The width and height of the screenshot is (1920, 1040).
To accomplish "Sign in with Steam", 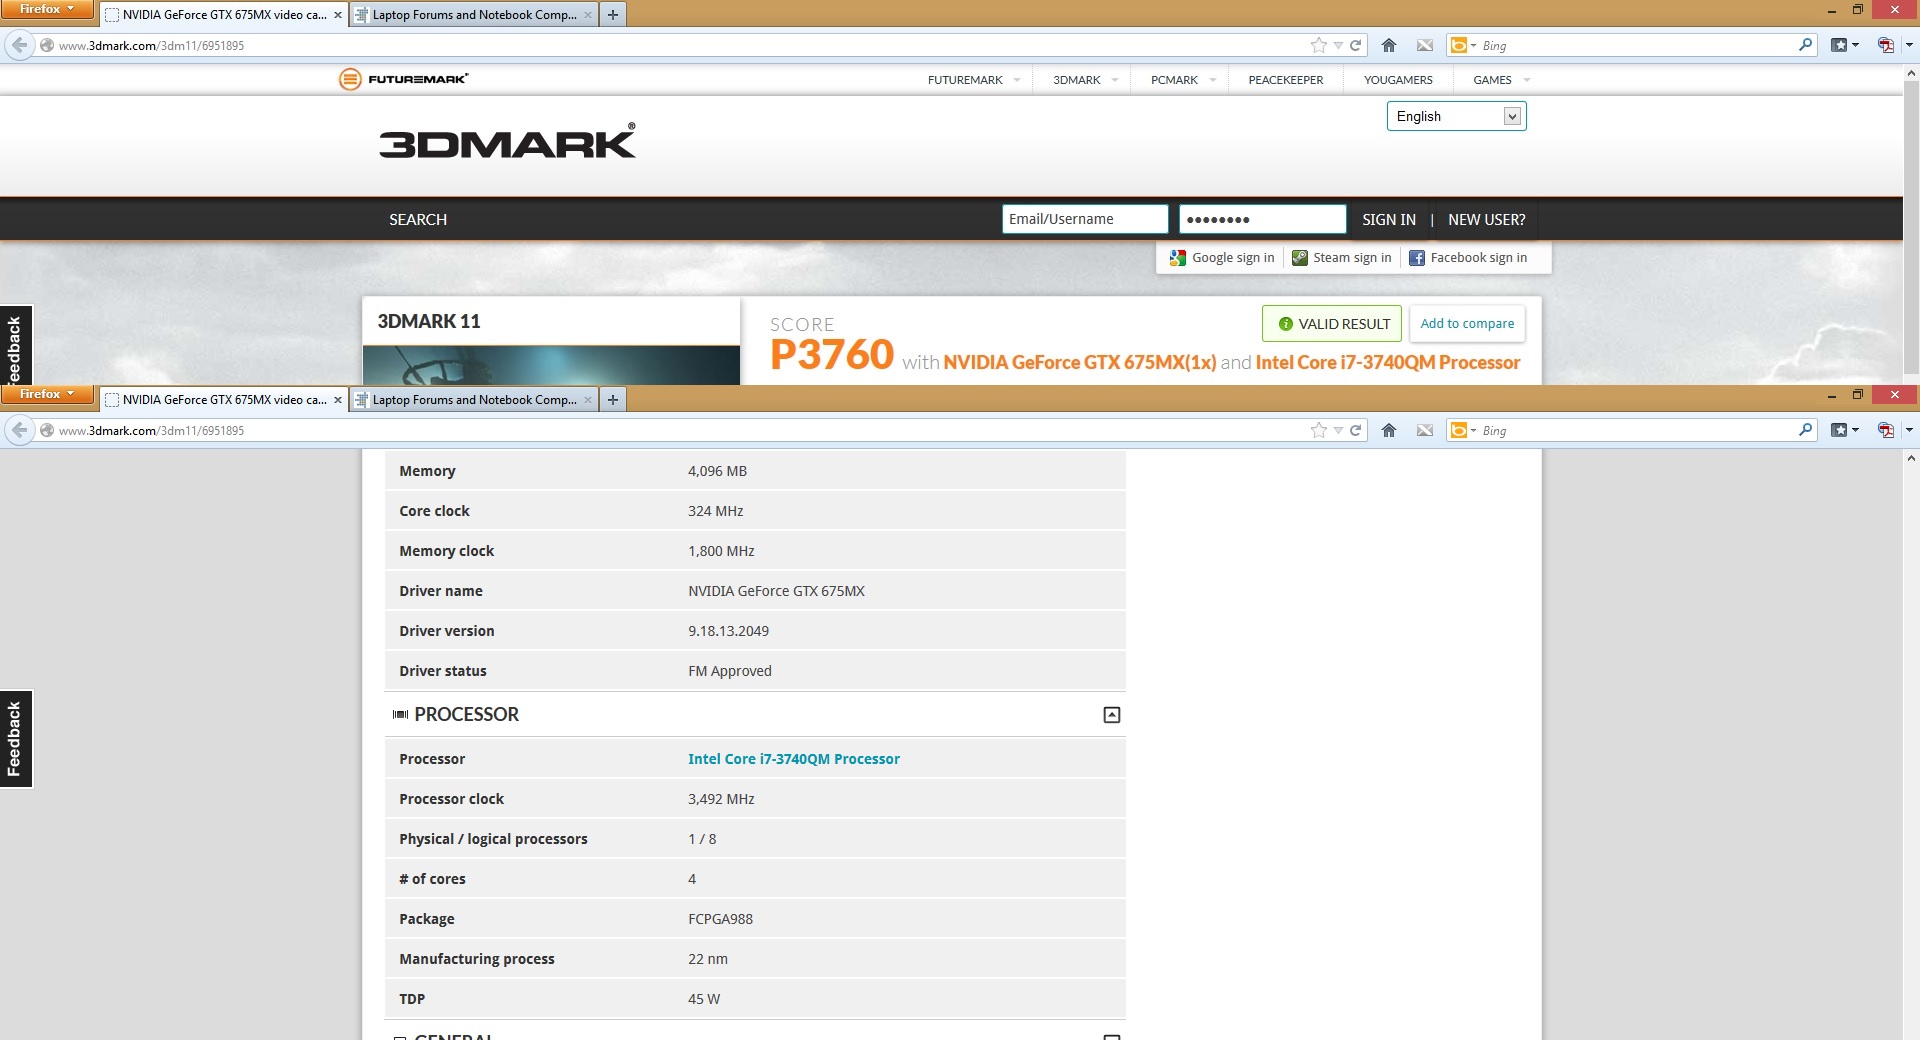I will tap(1341, 258).
